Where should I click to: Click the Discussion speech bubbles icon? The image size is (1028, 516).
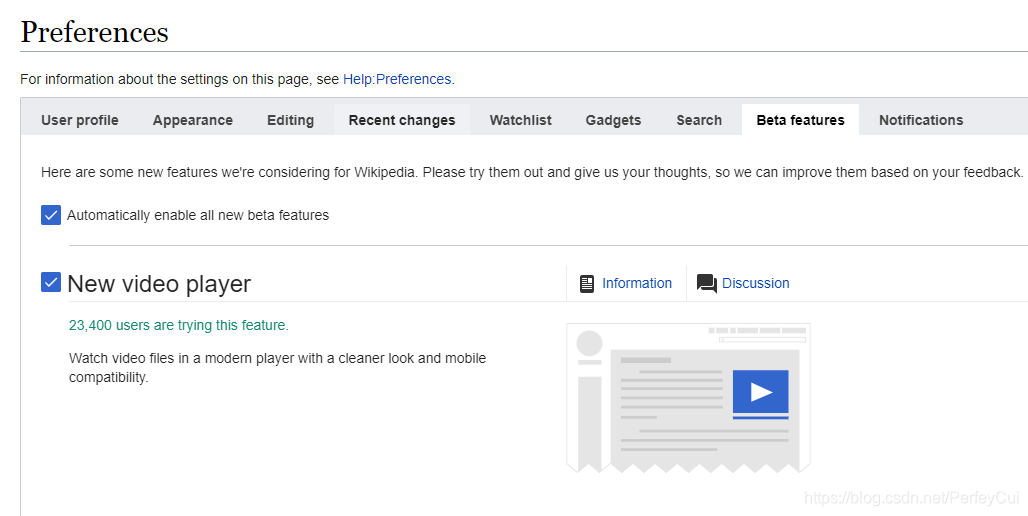pos(707,284)
